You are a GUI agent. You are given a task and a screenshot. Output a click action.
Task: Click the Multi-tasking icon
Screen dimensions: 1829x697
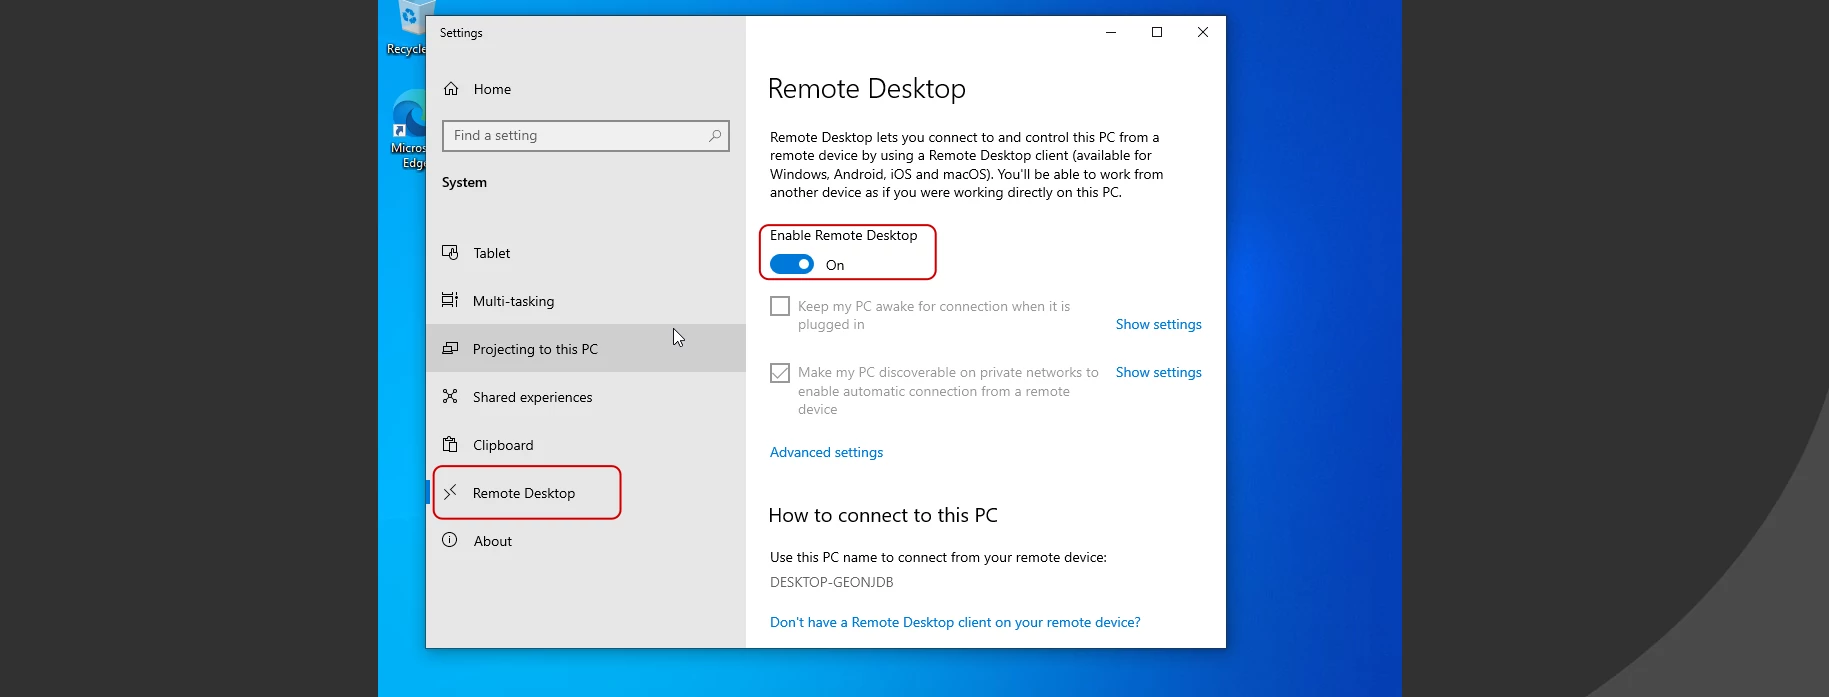click(450, 300)
